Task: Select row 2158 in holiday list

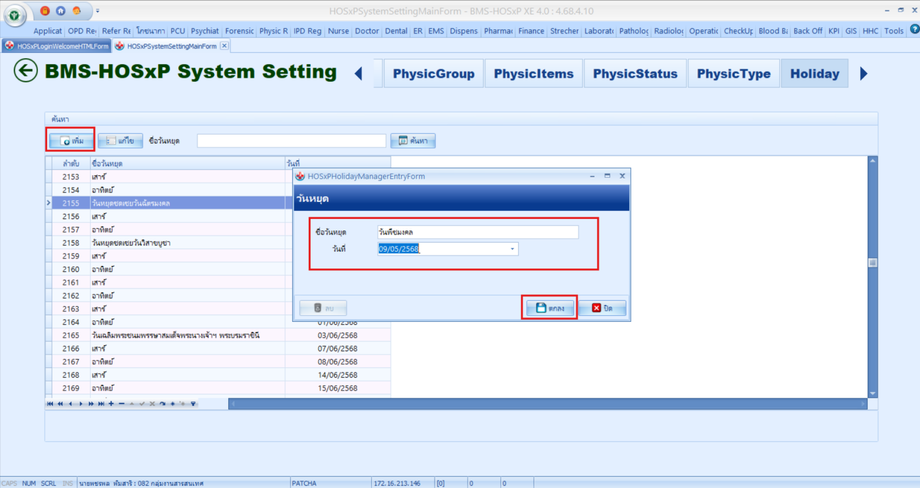Action: tap(218, 243)
